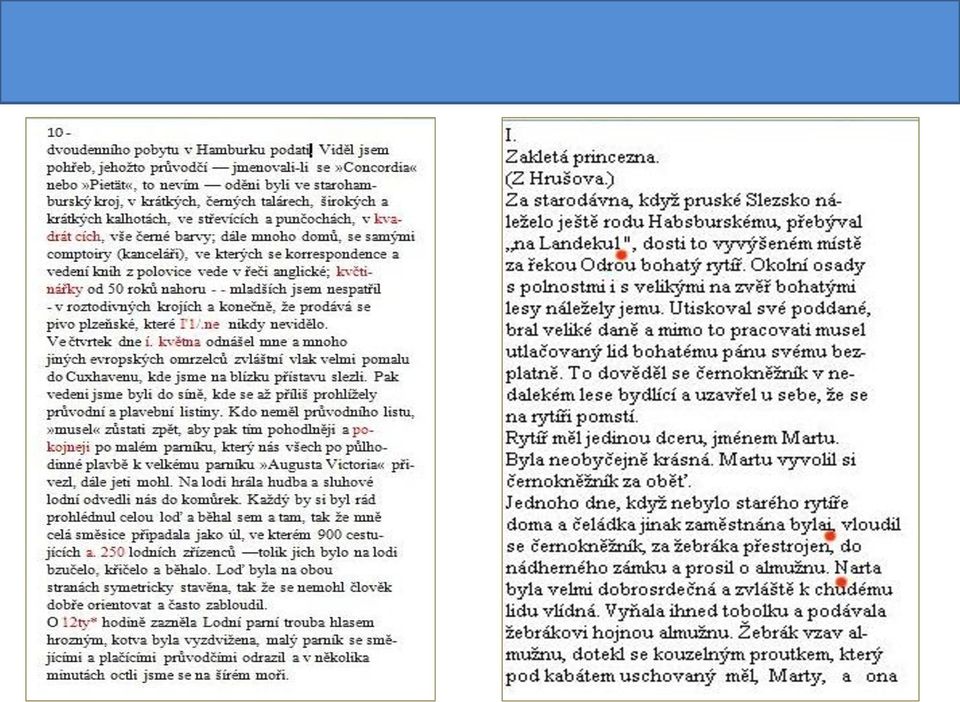Select the red text "í. května"

click(x=173, y=342)
